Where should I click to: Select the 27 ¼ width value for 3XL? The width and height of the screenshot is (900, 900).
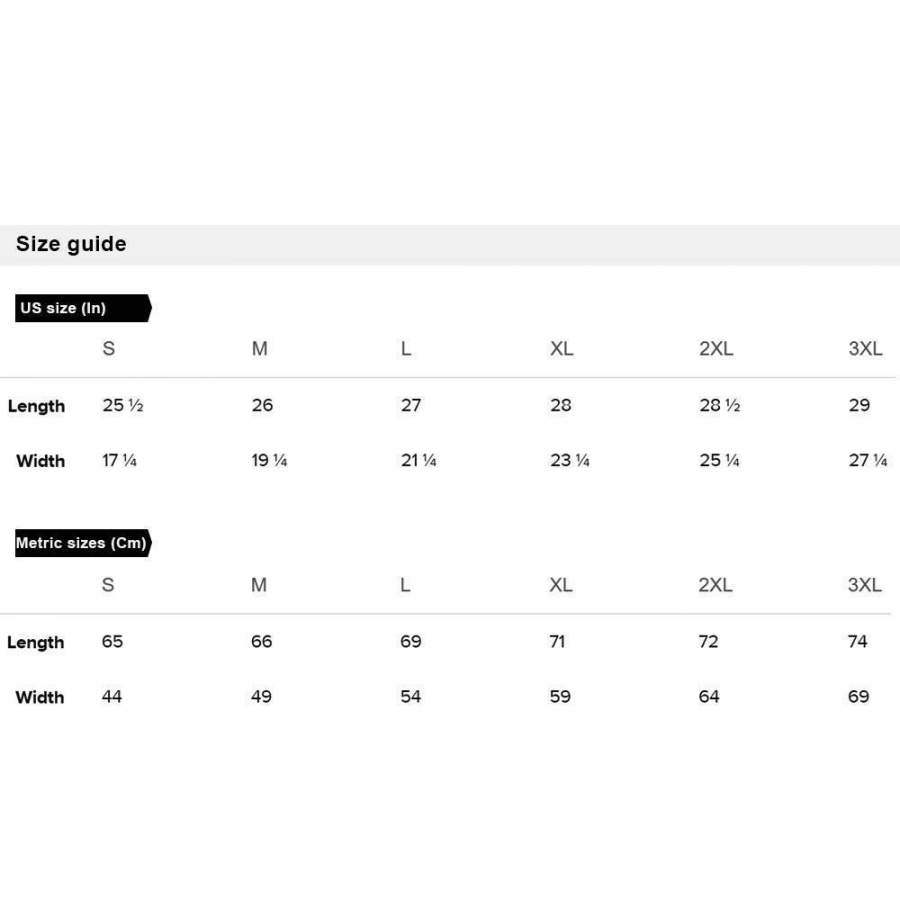[x=867, y=461]
